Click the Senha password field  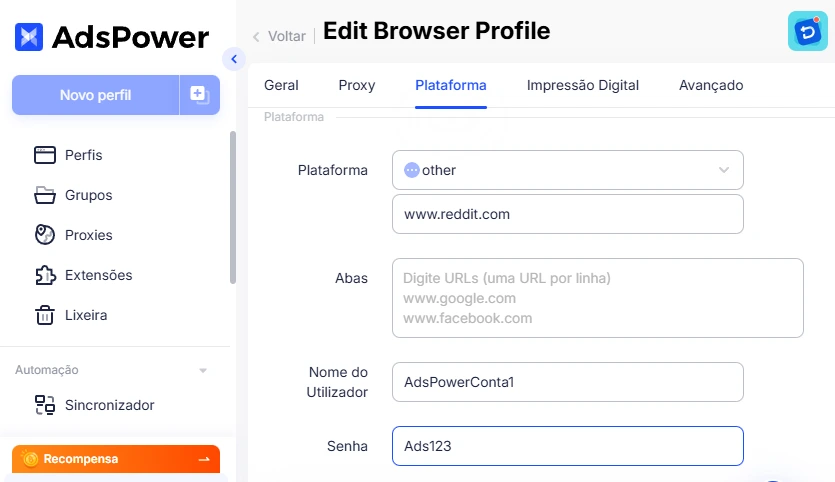(x=567, y=446)
